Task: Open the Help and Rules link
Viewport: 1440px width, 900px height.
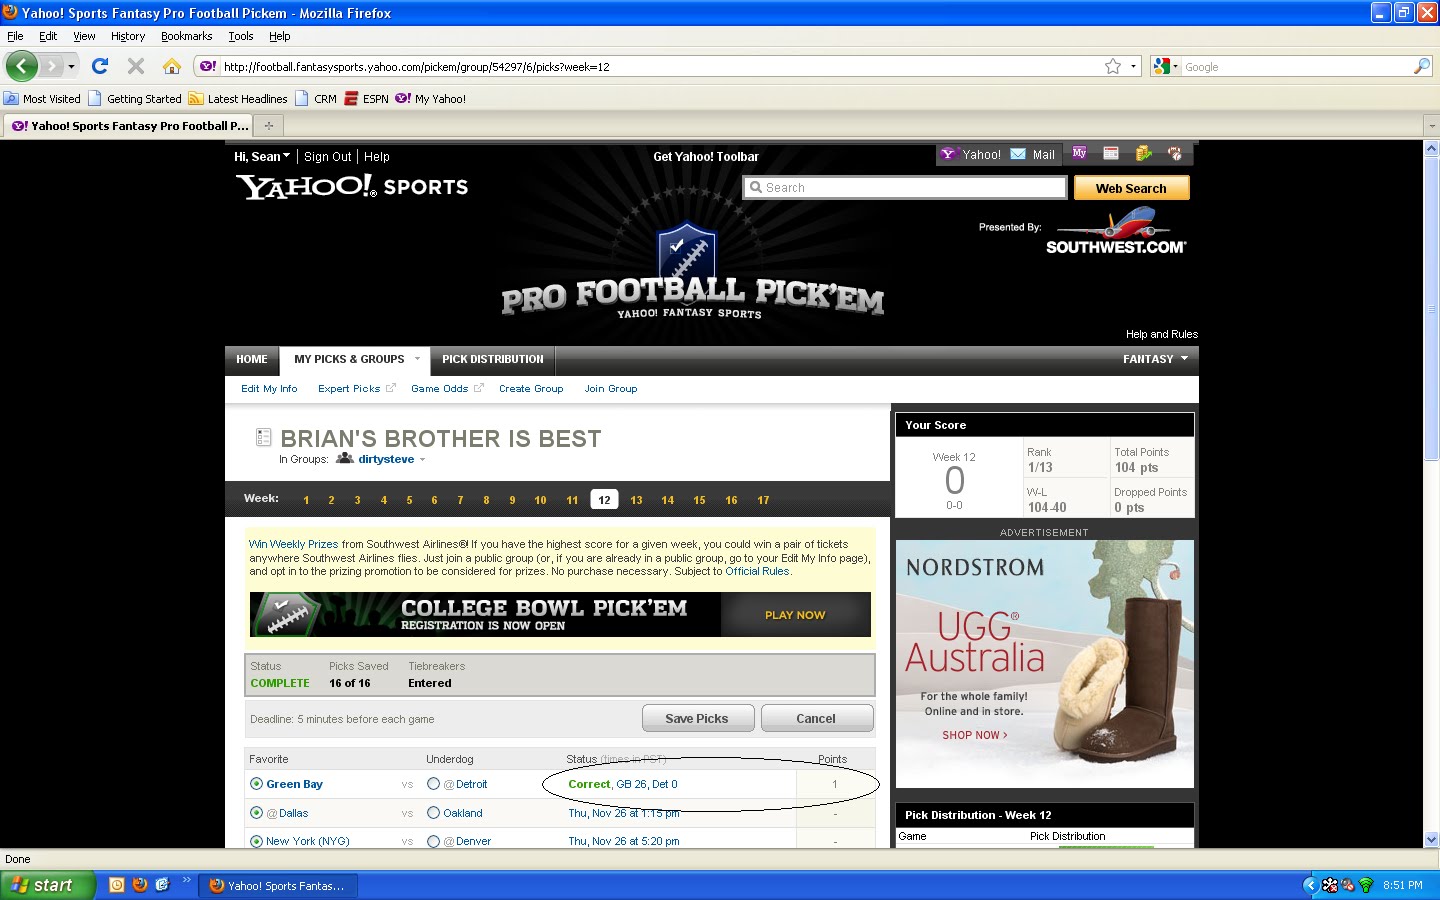Action: pyautogui.click(x=1161, y=334)
